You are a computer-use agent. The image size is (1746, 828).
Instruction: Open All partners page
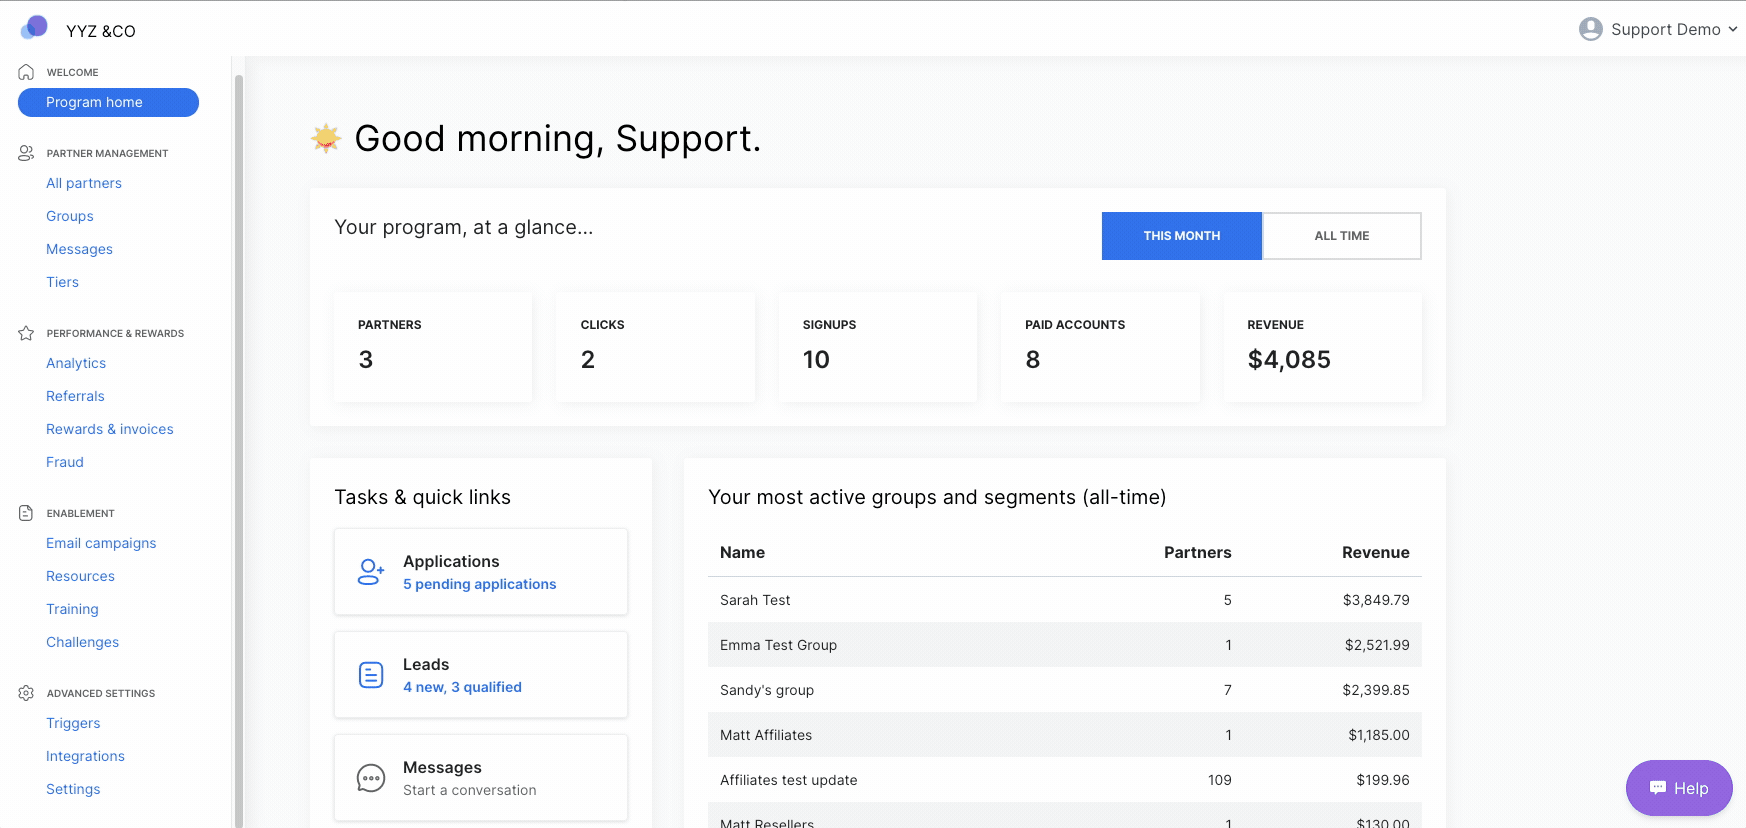coord(84,183)
